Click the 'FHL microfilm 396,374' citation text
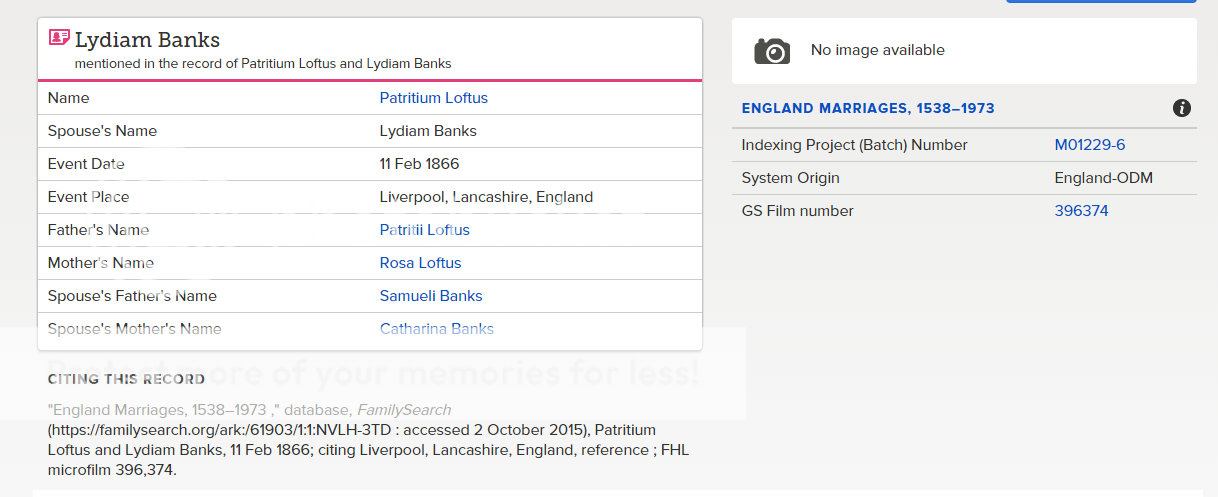Viewport: 1218px width, 497px height. [x=369, y=460]
